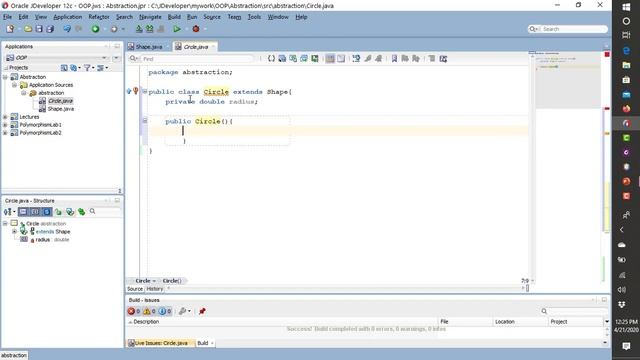This screenshot has height=360, width=640.
Task: Toggle the errors filter in Build Issues
Action: pos(133,311)
